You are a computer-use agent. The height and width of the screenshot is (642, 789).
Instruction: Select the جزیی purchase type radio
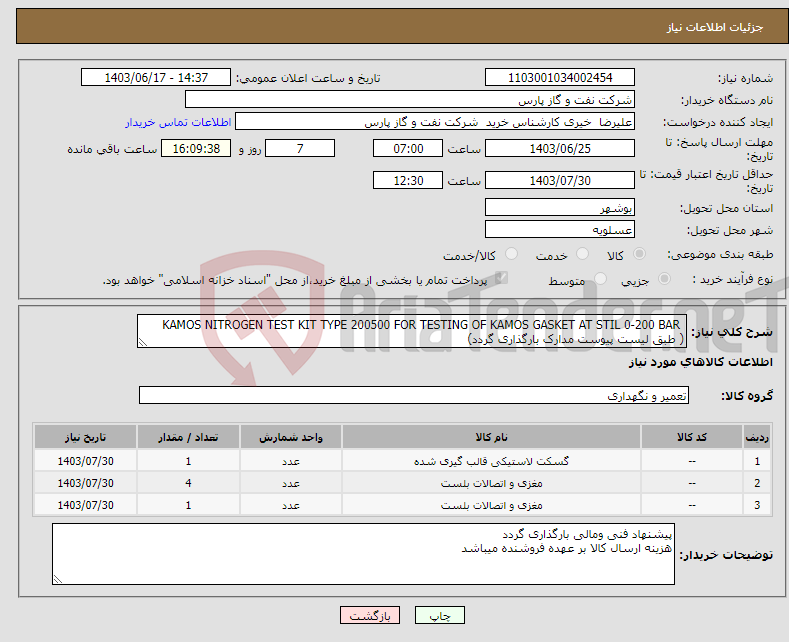click(x=664, y=278)
